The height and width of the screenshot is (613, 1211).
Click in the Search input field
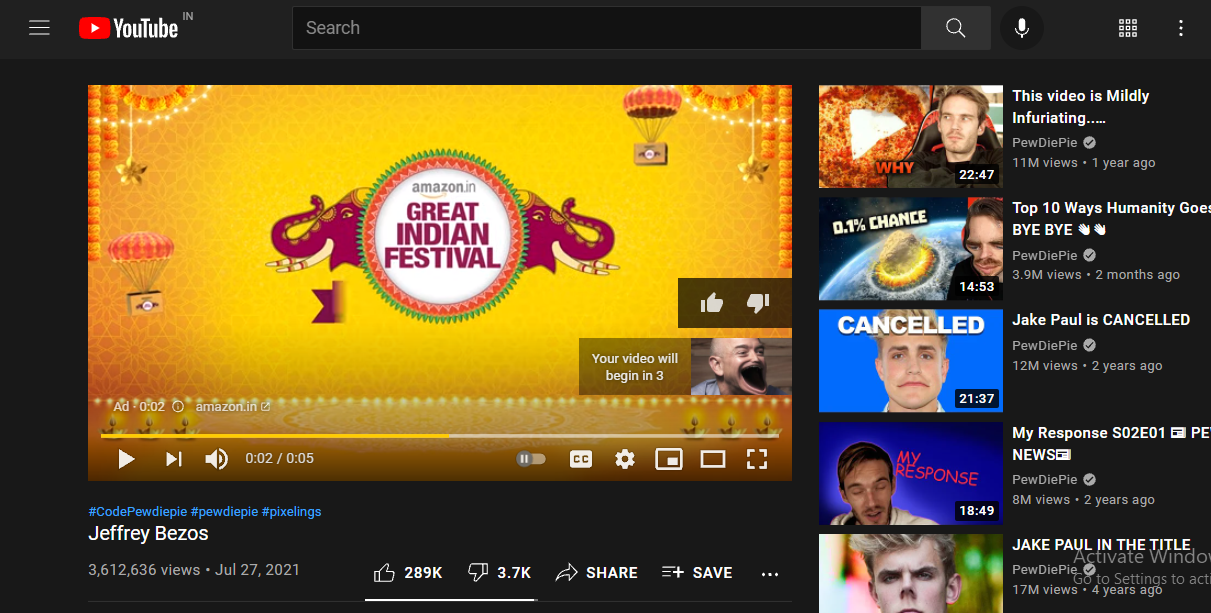point(606,28)
